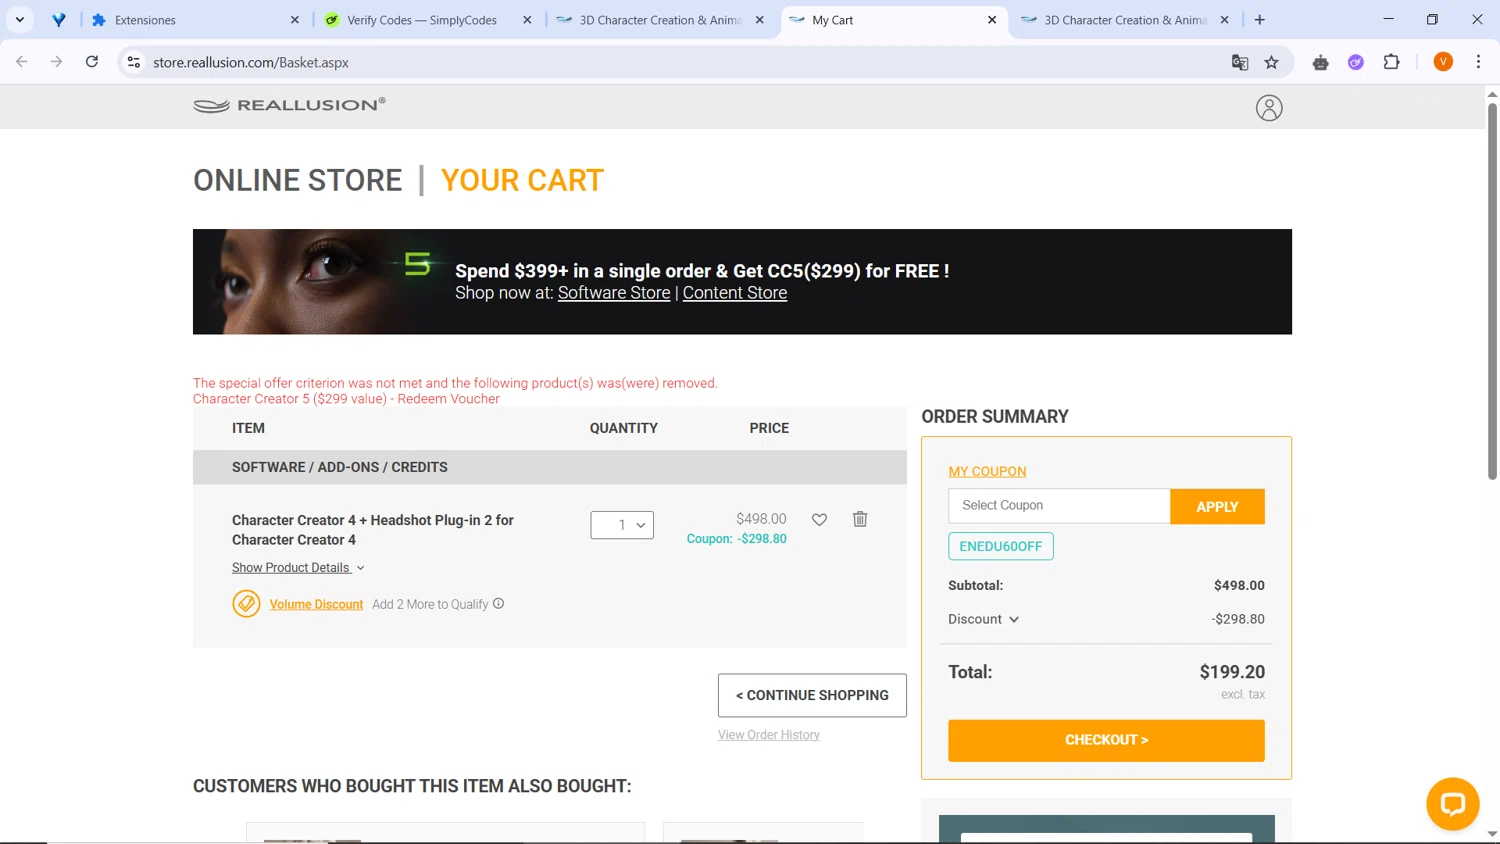Image resolution: width=1500 pixels, height=844 pixels.
Task: Switch to the pinned tab with V logo
Action: tap(59, 20)
